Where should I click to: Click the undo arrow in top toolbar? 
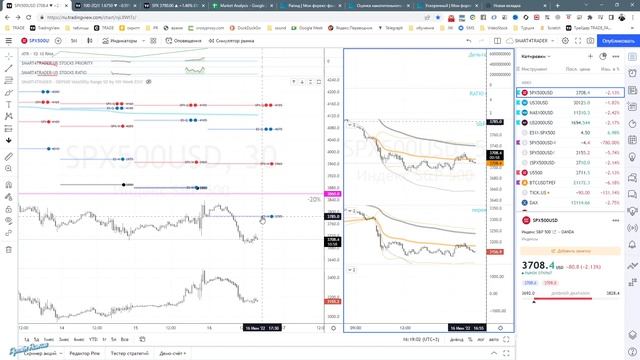[469, 41]
